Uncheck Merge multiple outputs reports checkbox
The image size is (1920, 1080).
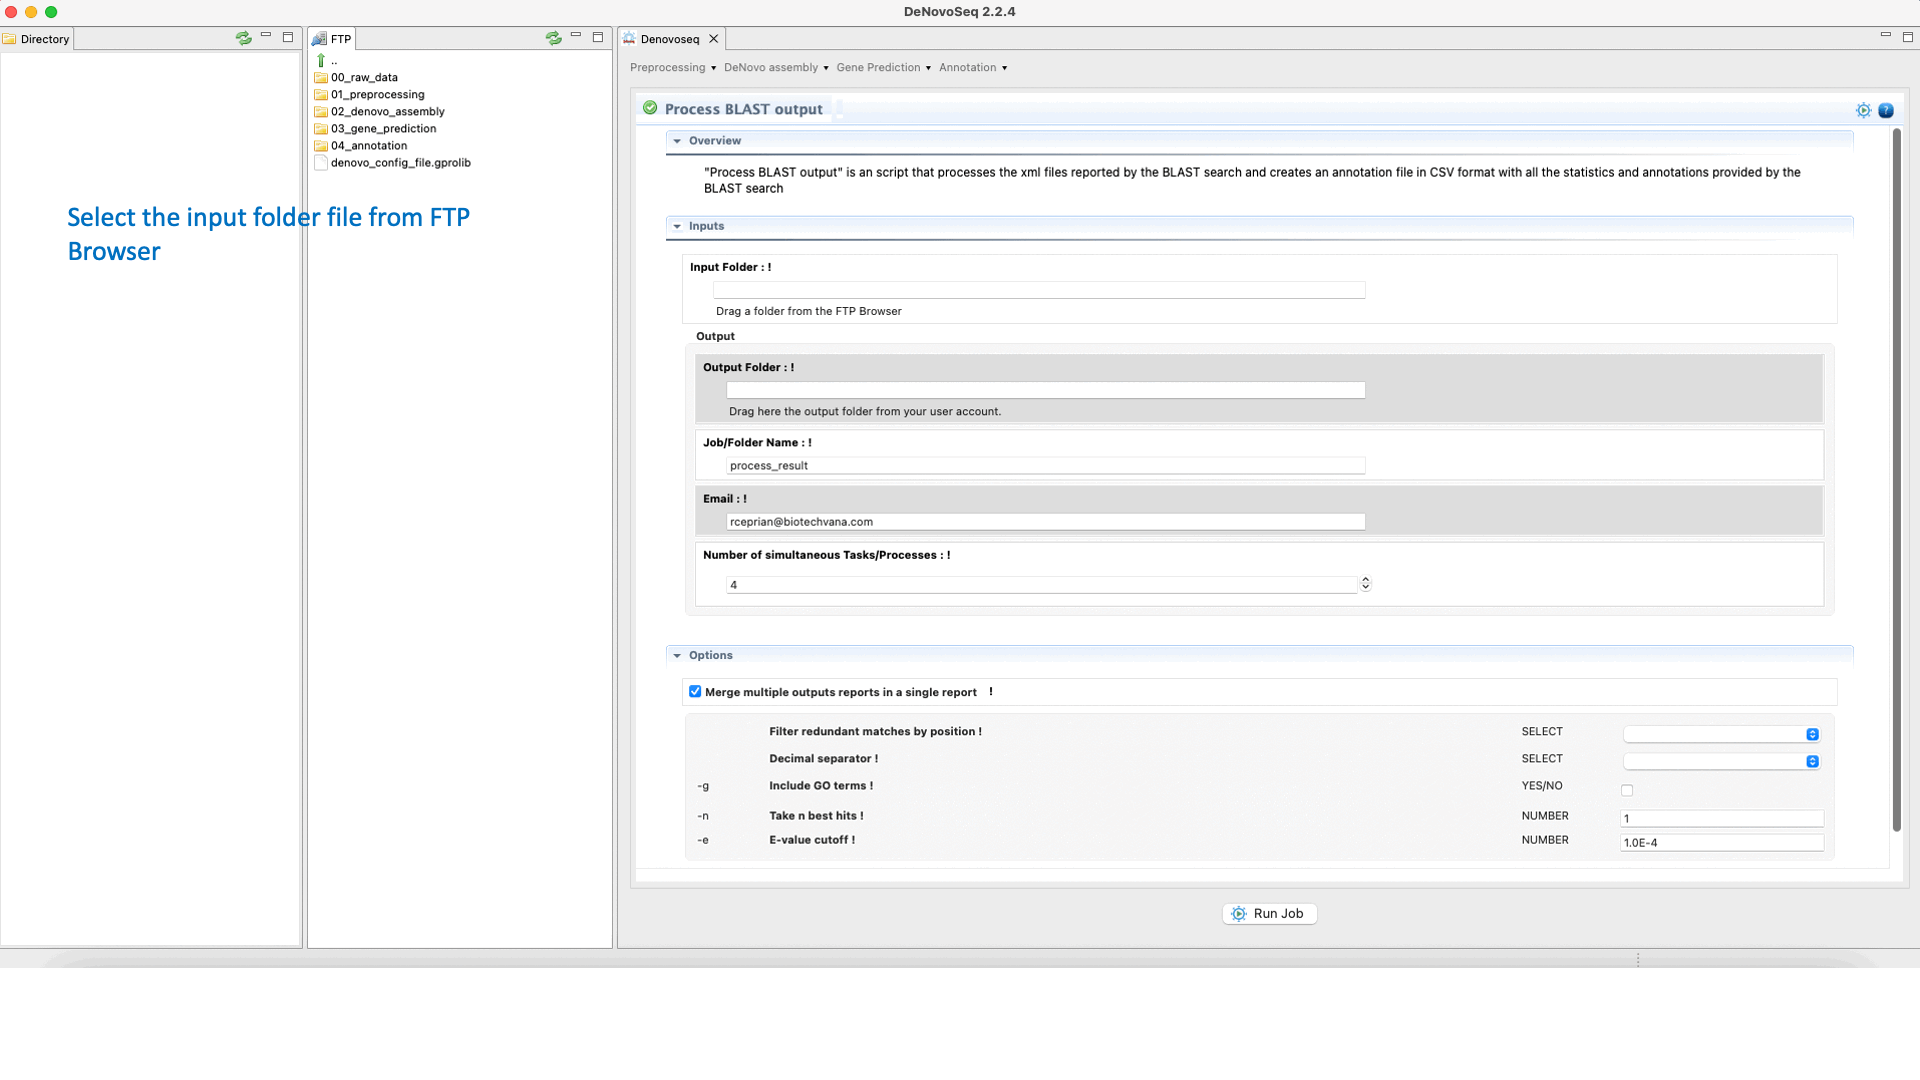click(x=695, y=692)
